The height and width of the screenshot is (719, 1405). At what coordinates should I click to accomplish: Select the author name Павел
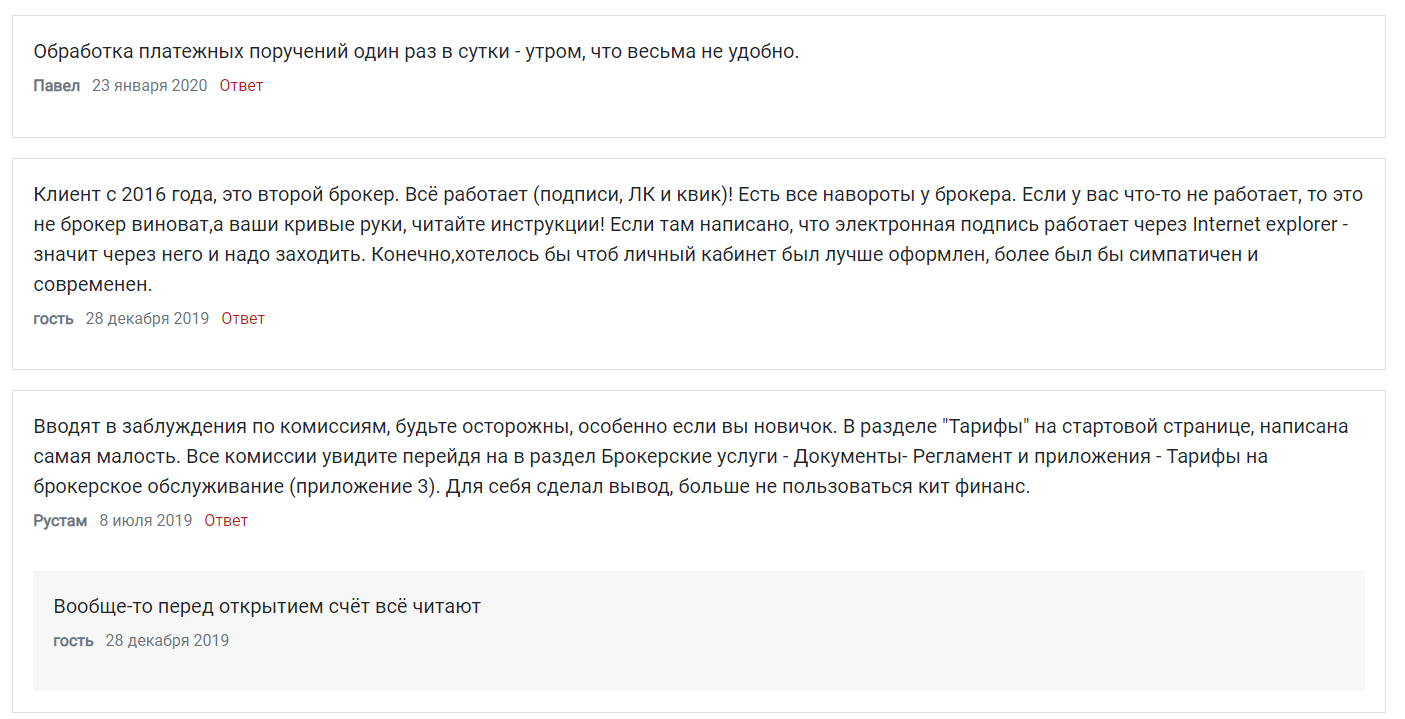point(57,86)
